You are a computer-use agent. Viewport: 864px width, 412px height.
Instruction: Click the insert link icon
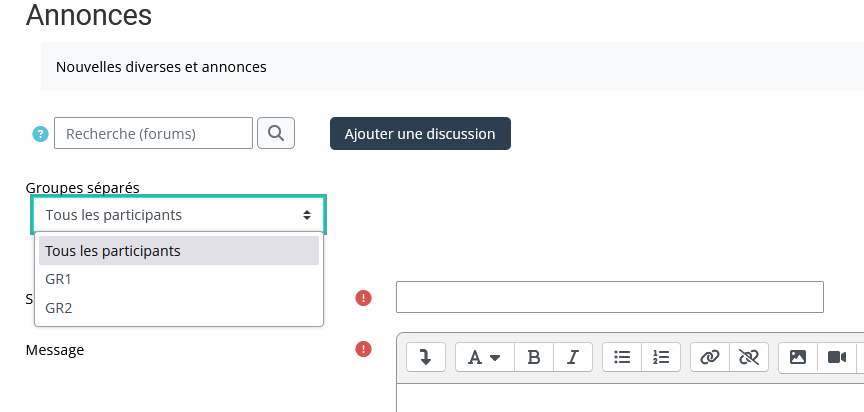pyautogui.click(x=710, y=357)
